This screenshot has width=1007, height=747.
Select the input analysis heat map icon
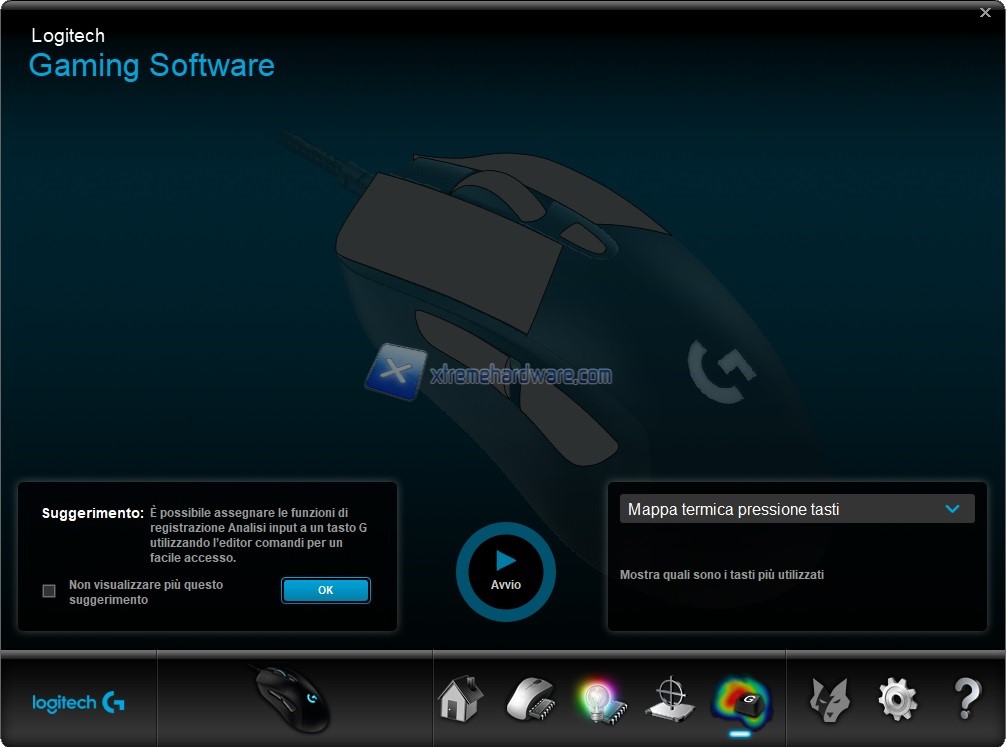pos(740,699)
